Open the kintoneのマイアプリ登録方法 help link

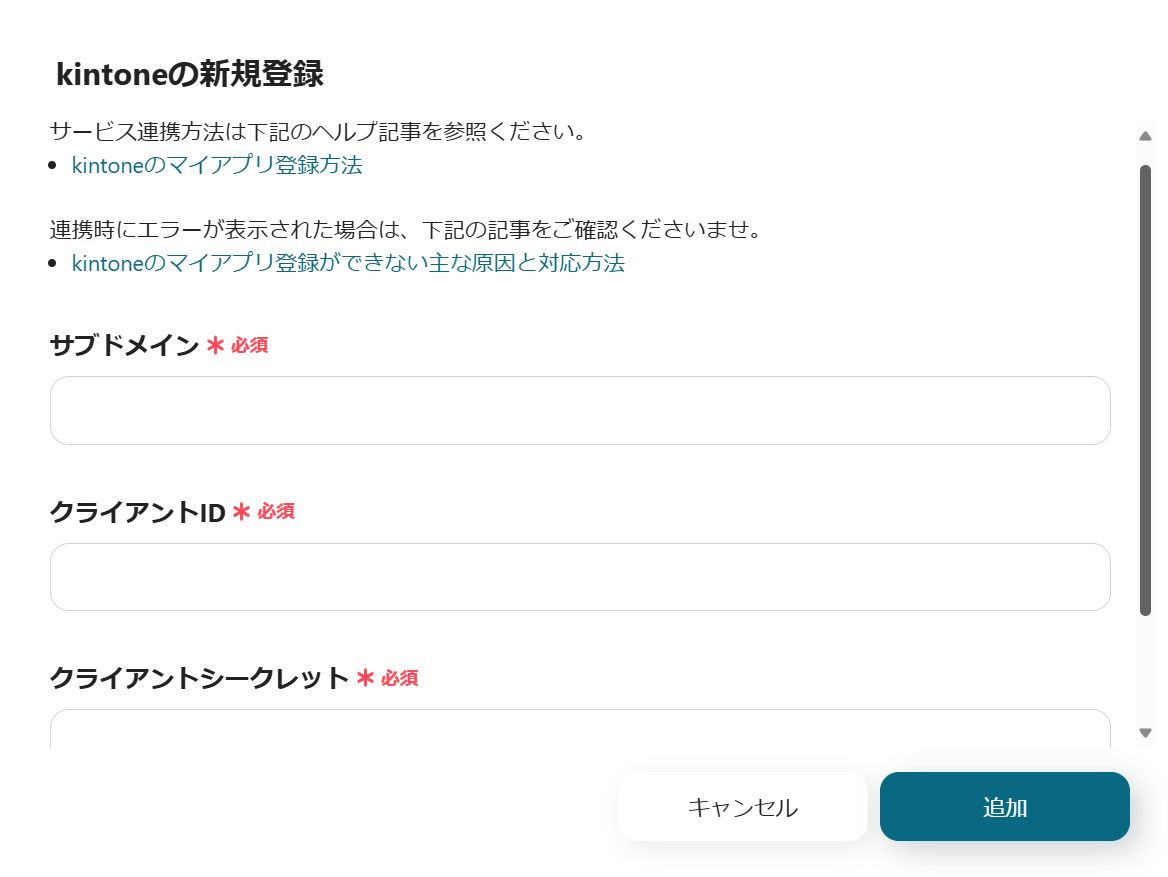tap(217, 166)
